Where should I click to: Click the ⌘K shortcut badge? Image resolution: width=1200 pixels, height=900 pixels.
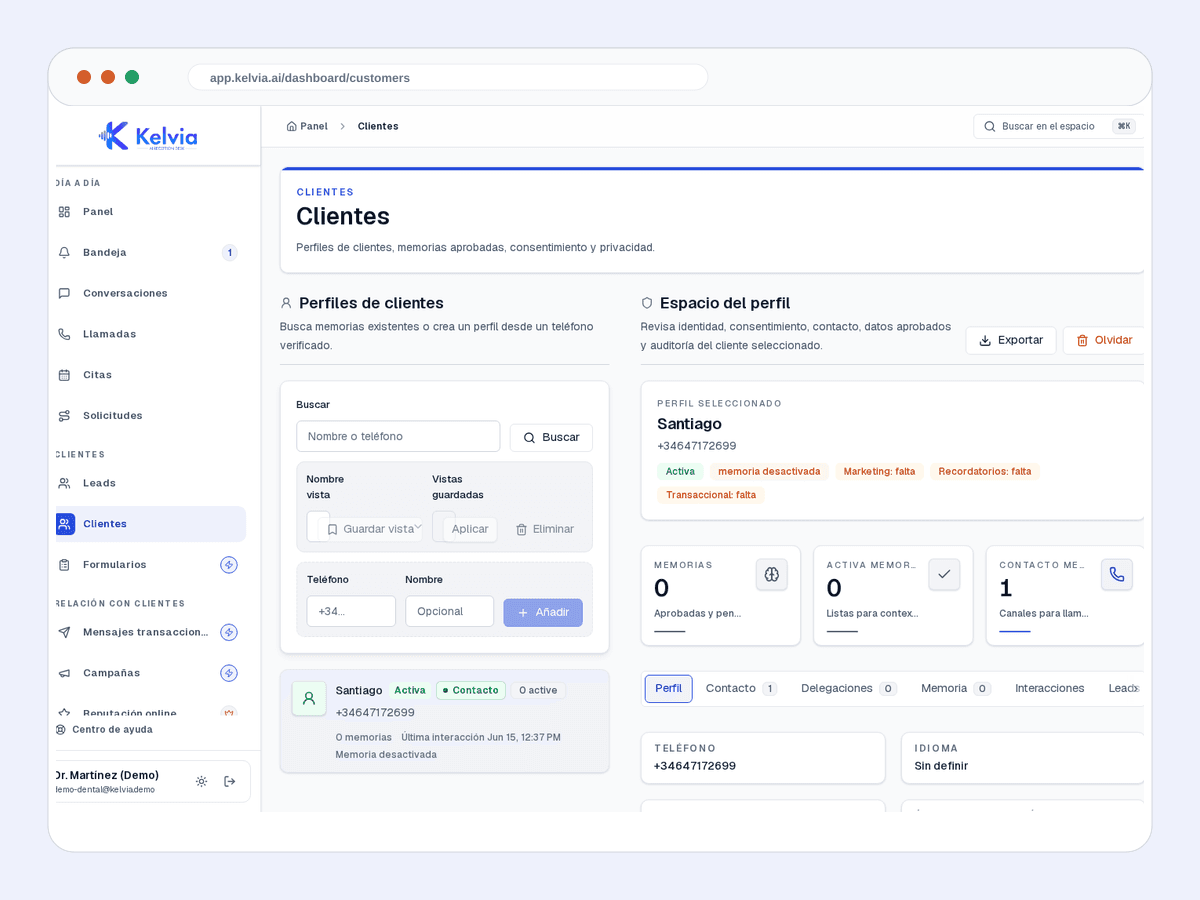(1124, 126)
